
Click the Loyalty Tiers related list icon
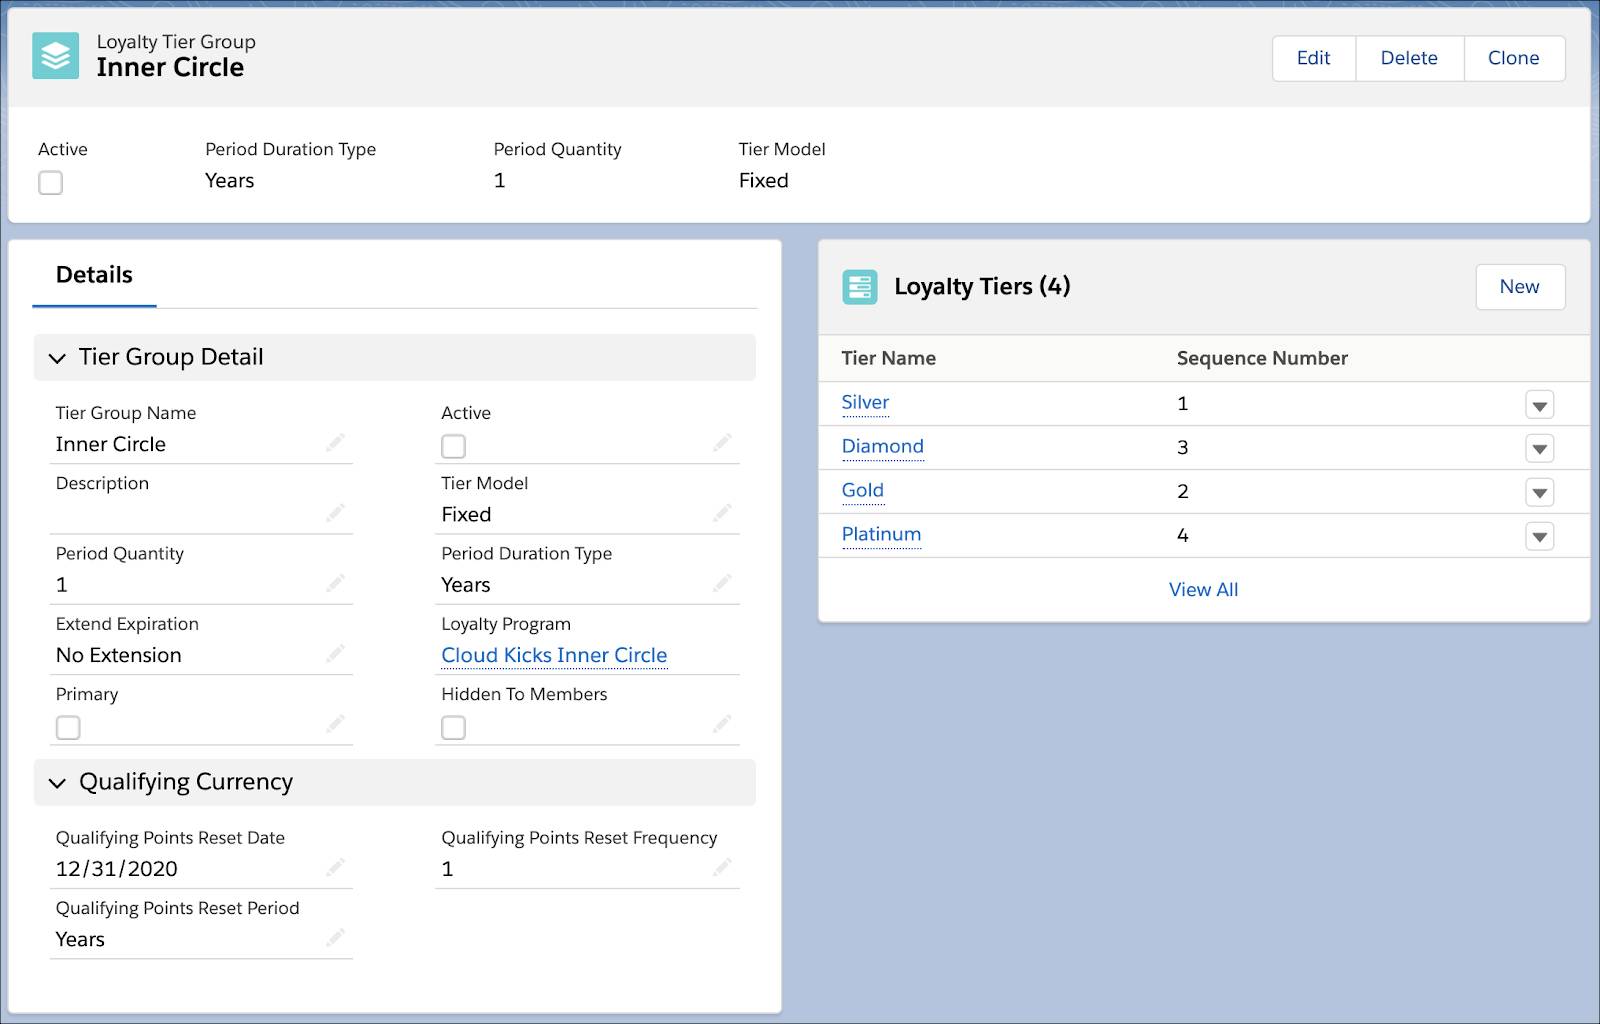click(x=860, y=287)
